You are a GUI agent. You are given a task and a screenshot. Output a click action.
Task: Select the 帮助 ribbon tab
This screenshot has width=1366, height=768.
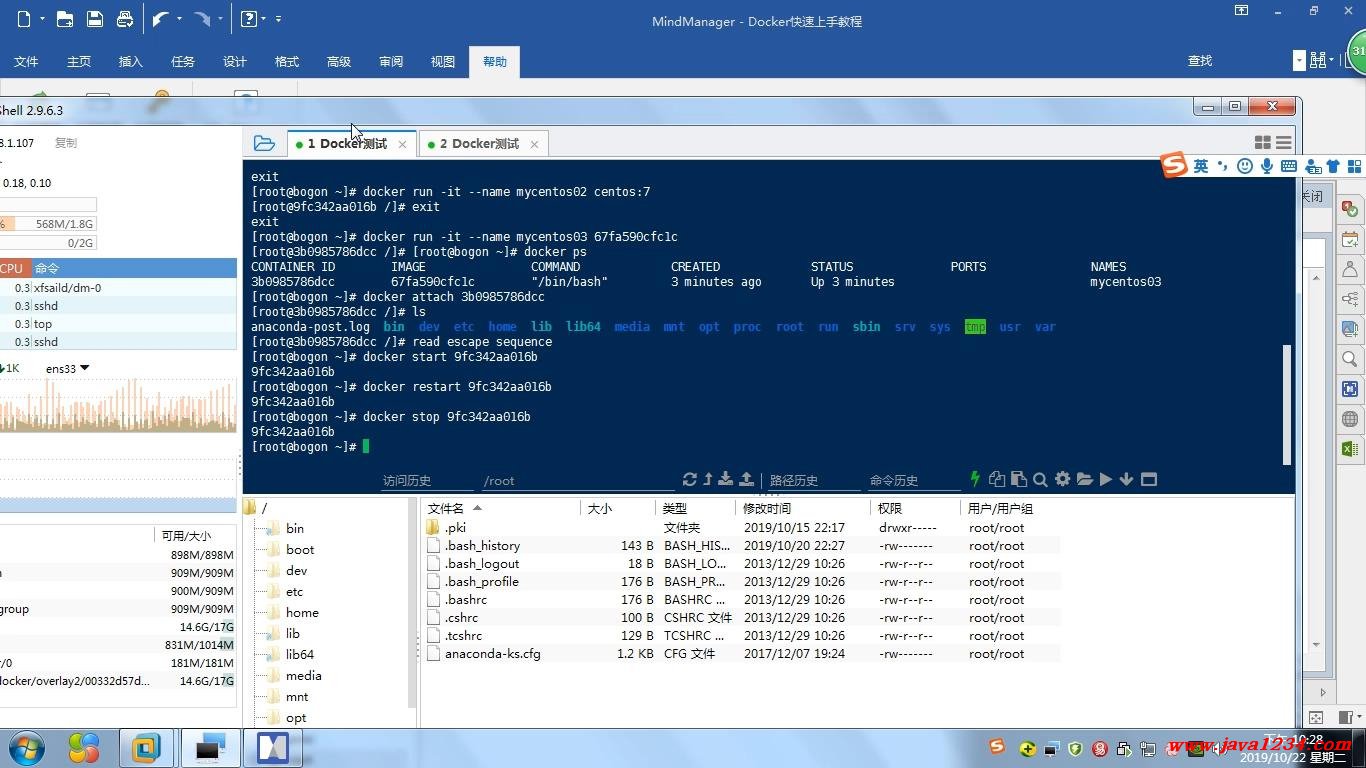[x=495, y=61]
